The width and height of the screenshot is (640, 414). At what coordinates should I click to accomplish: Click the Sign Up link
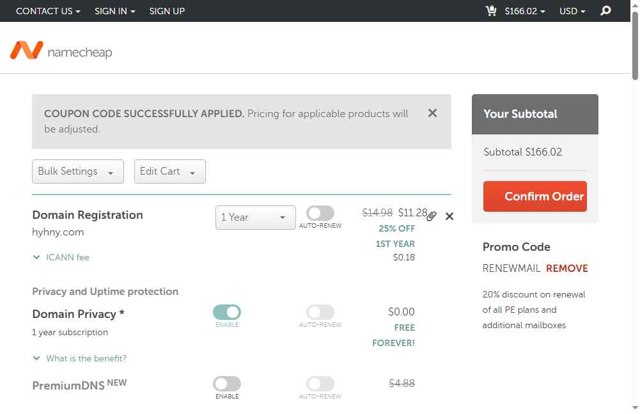point(167,11)
